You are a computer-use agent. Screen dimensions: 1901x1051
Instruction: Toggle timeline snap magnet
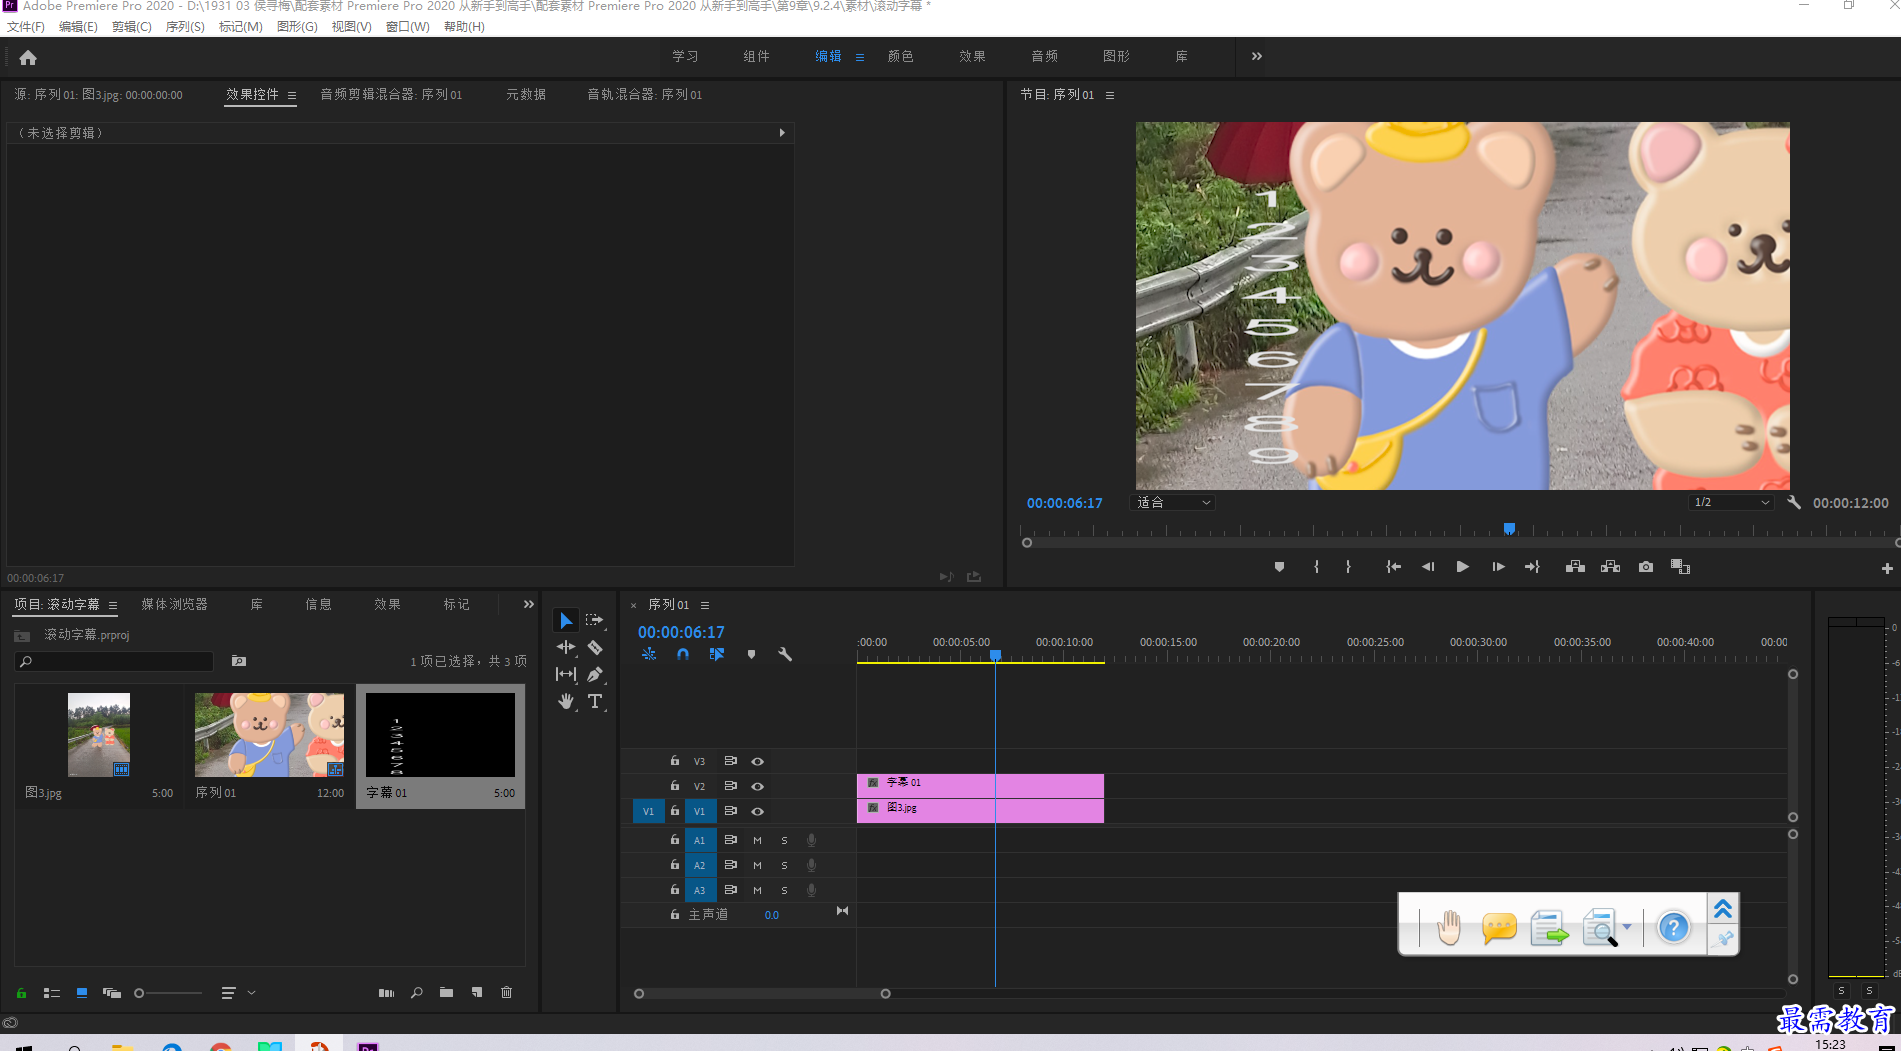tap(682, 654)
